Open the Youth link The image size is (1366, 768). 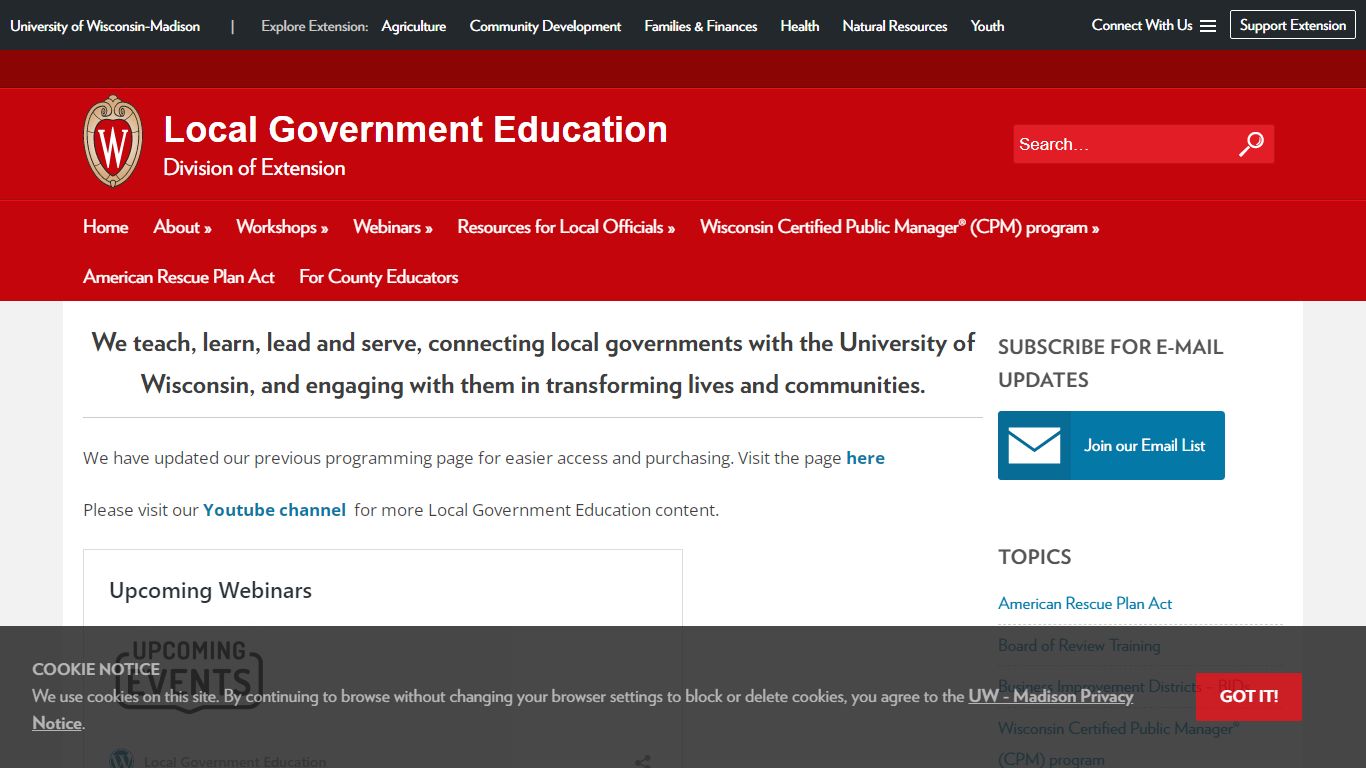pos(987,26)
